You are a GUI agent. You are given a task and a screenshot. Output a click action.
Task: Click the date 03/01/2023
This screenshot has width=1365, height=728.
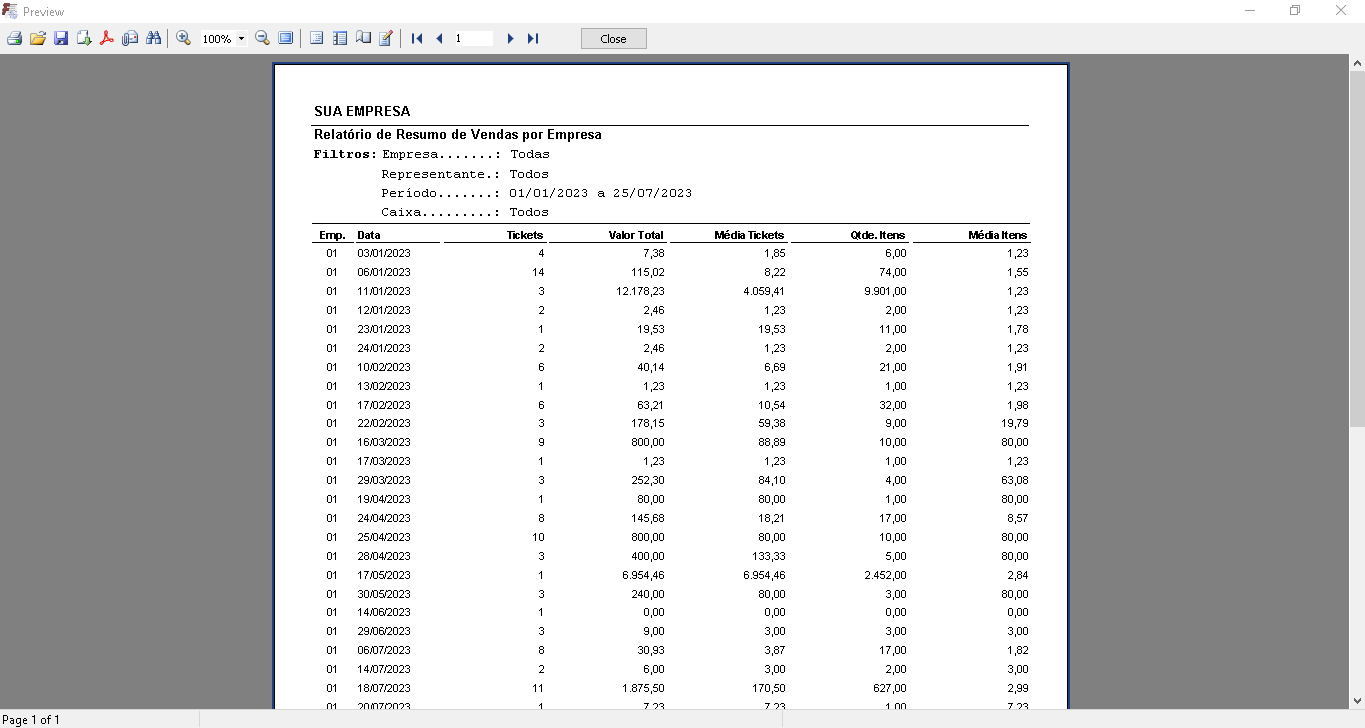(384, 254)
